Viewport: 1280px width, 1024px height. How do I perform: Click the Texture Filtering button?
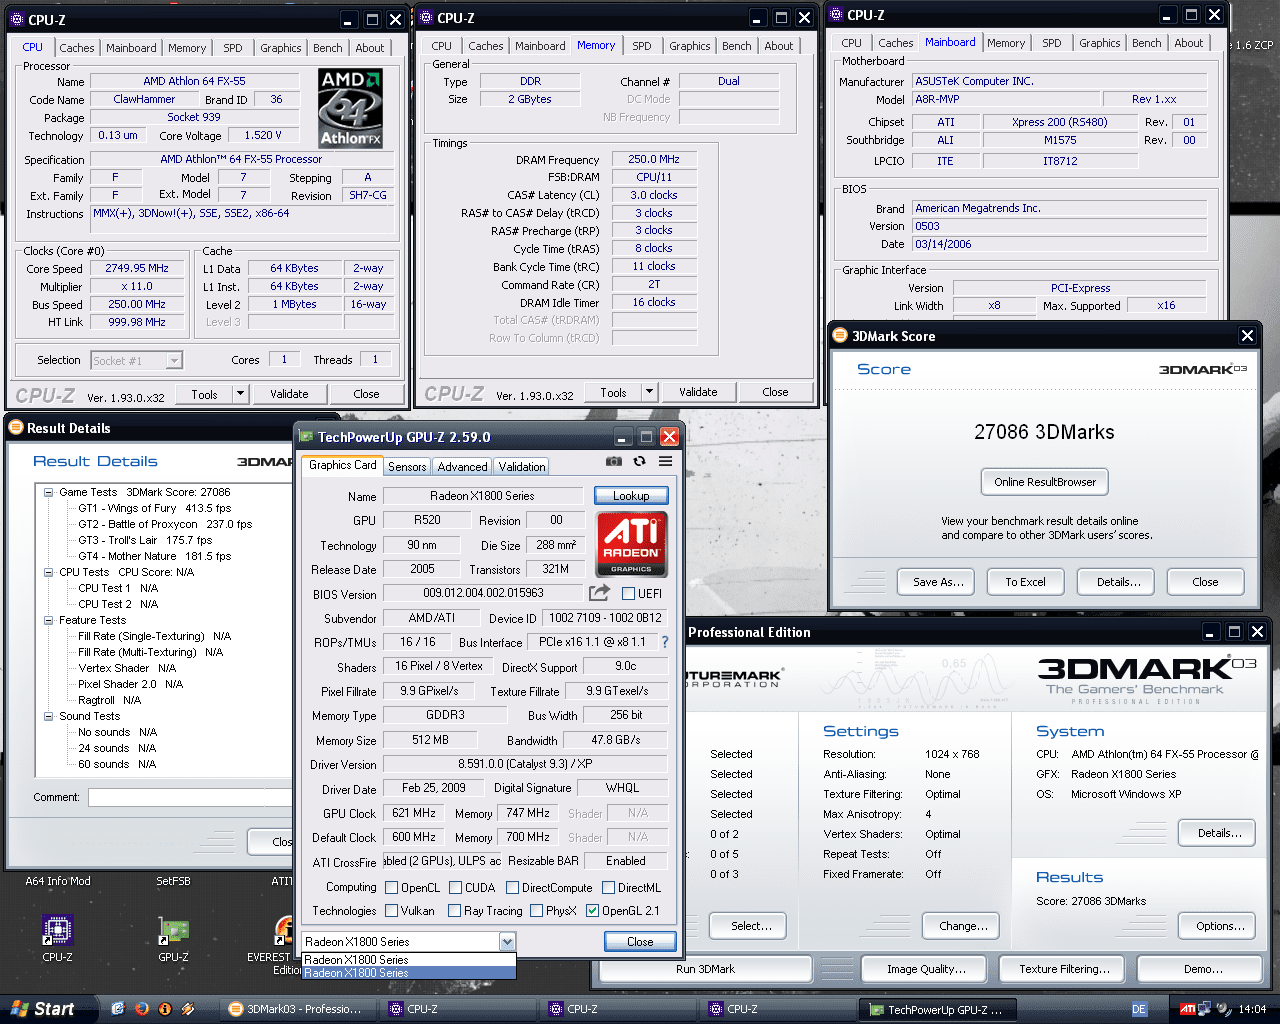(1064, 969)
